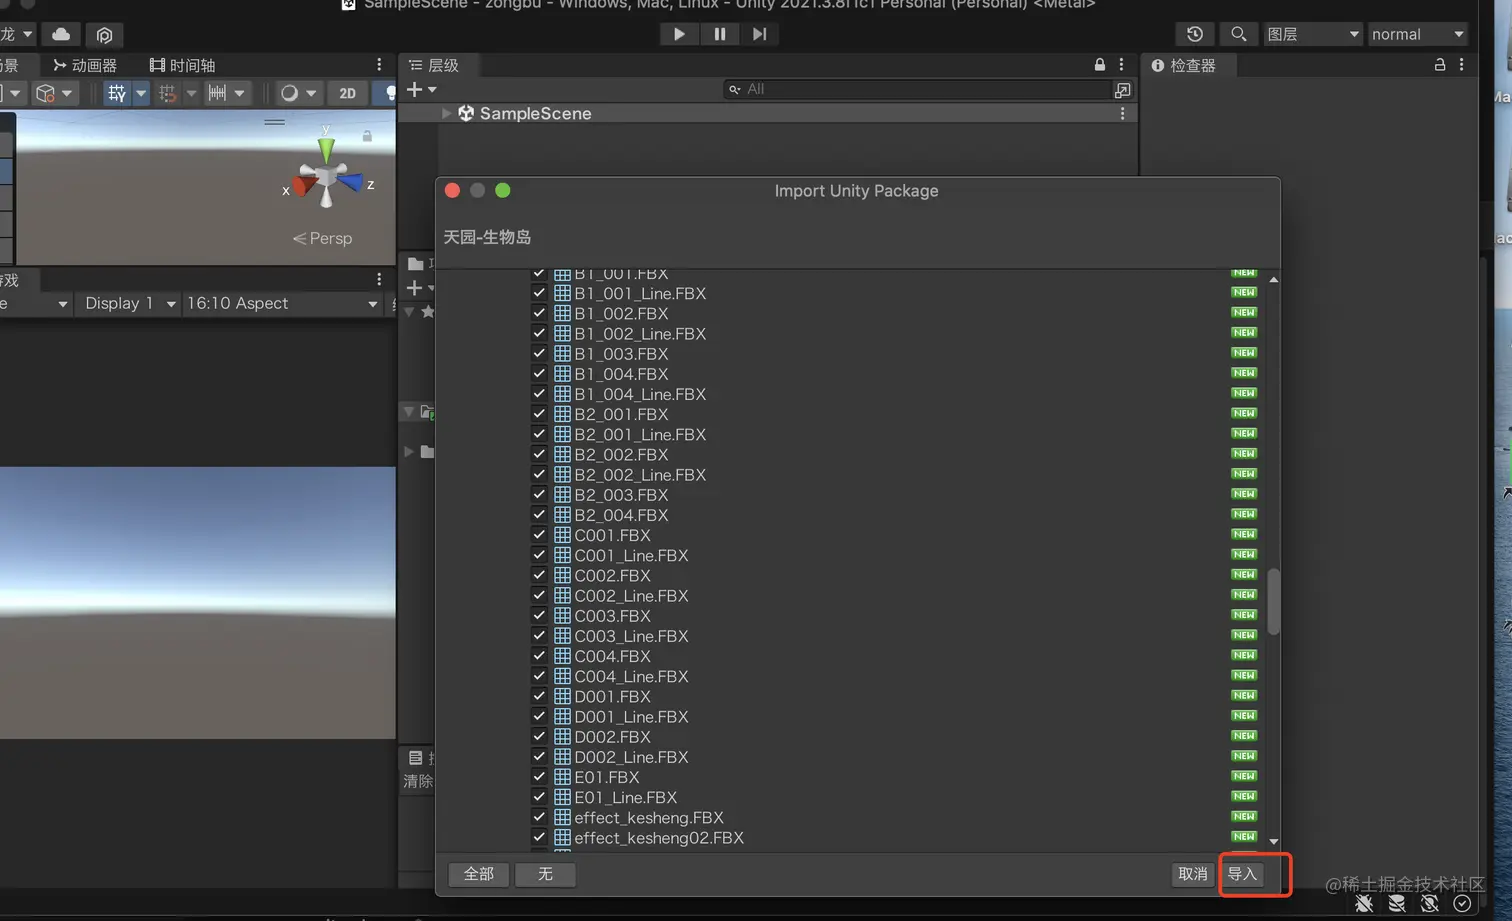Toggle grid snapping icon in Scene toolbar
This screenshot has height=921, width=1512.
167,93
